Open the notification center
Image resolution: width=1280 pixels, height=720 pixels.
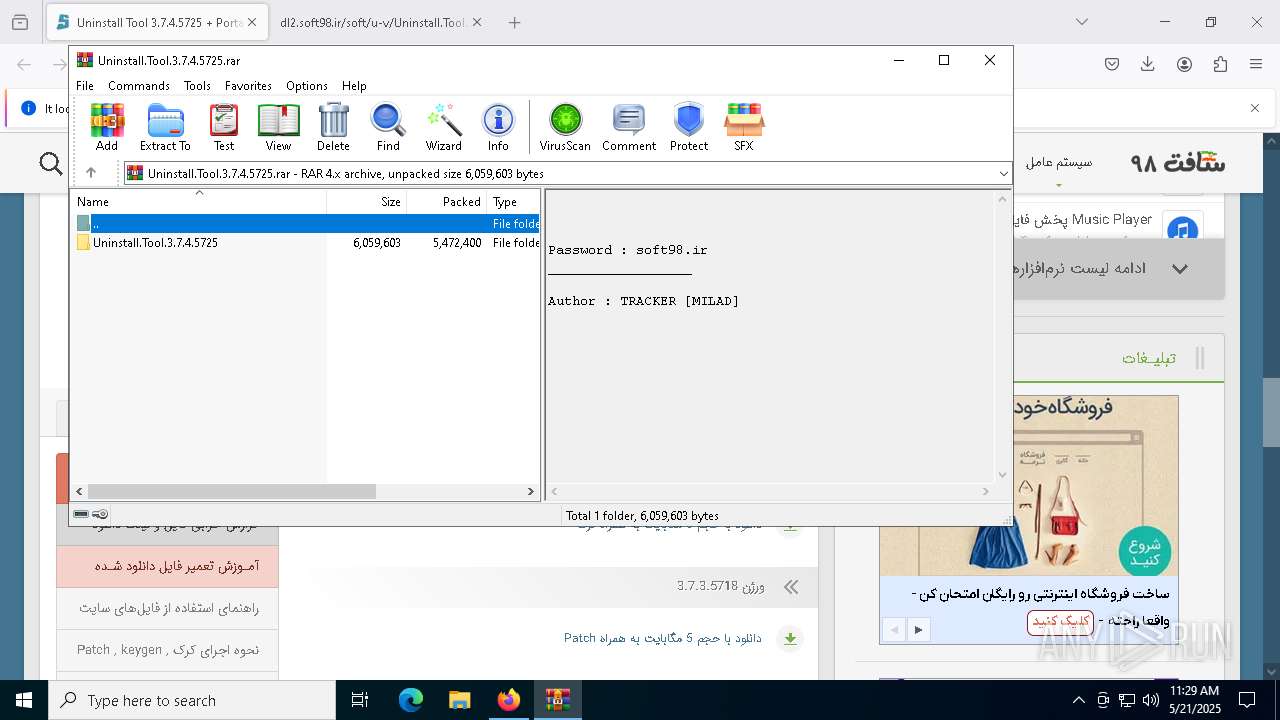[x=1247, y=700]
